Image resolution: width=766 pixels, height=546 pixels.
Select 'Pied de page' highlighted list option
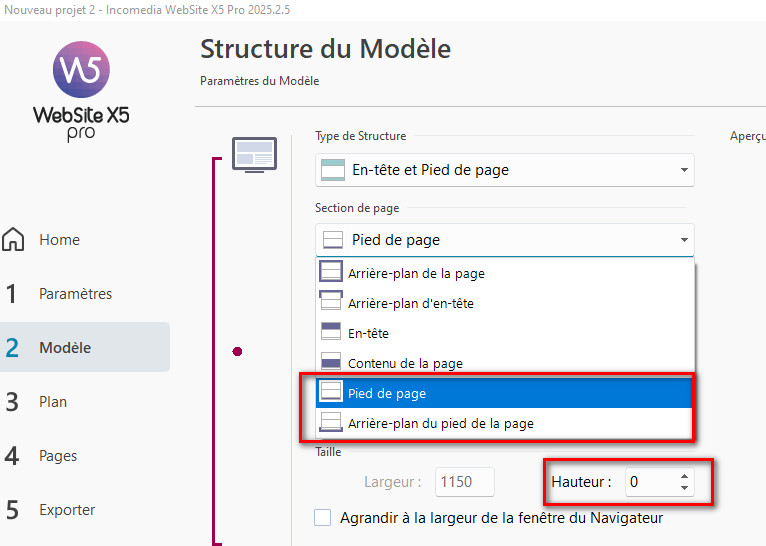(x=504, y=393)
